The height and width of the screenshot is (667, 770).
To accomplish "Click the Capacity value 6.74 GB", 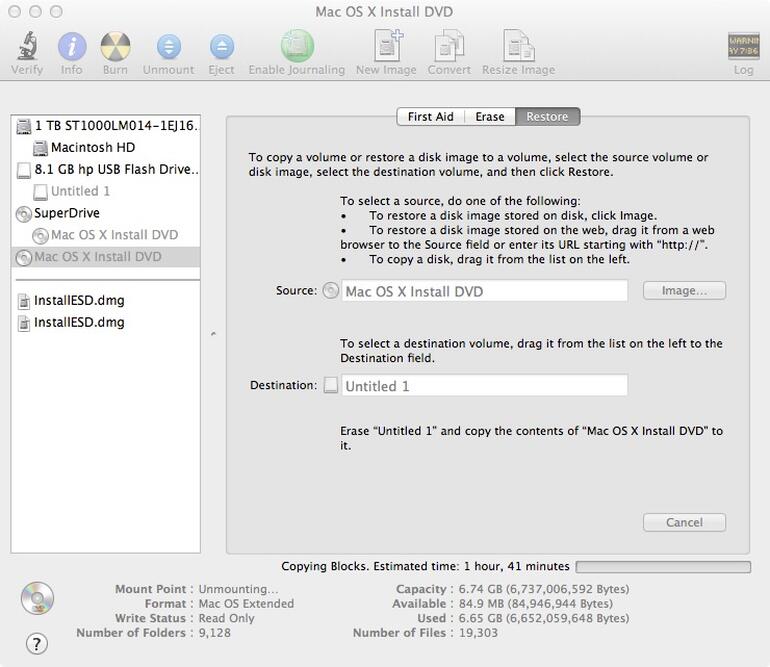I will [544, 589].
